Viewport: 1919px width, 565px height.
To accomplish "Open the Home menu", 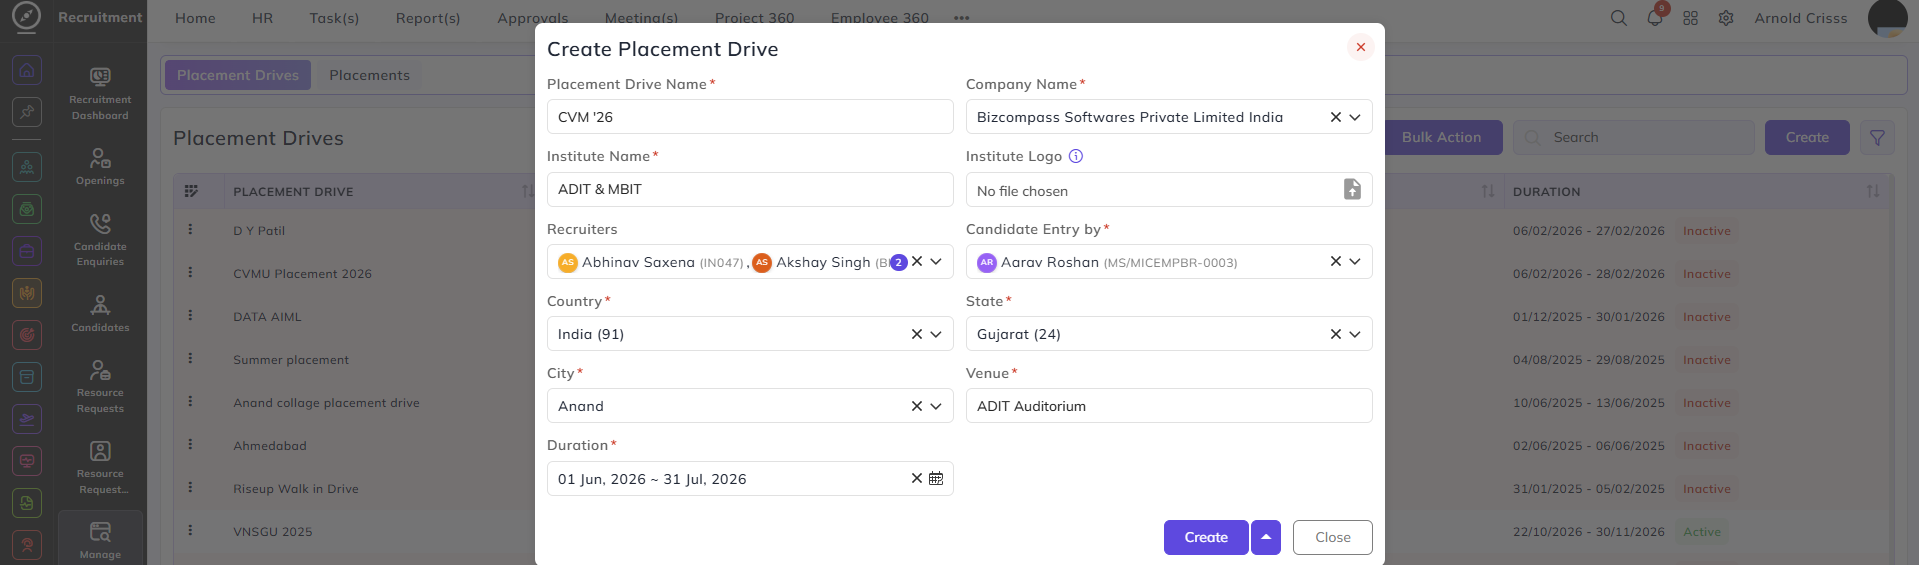I will click(195, 18).
